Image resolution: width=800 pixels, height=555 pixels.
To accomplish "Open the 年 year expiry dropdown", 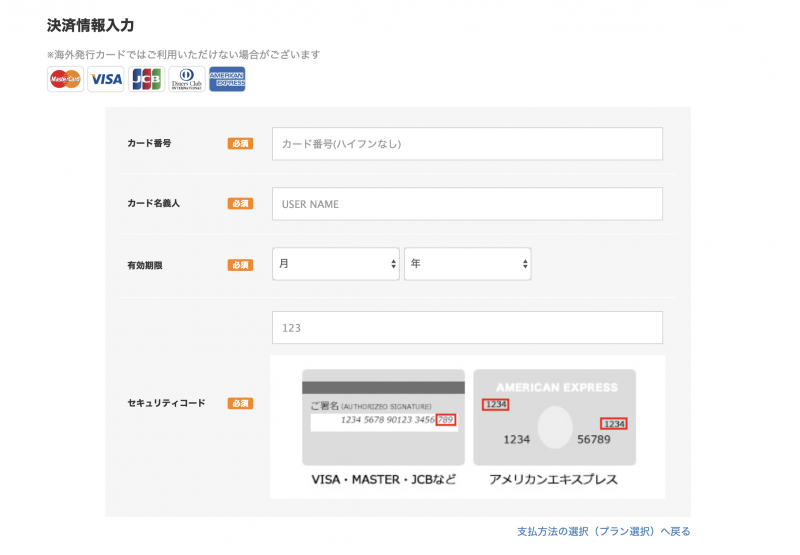I will (x=467, y=264).
